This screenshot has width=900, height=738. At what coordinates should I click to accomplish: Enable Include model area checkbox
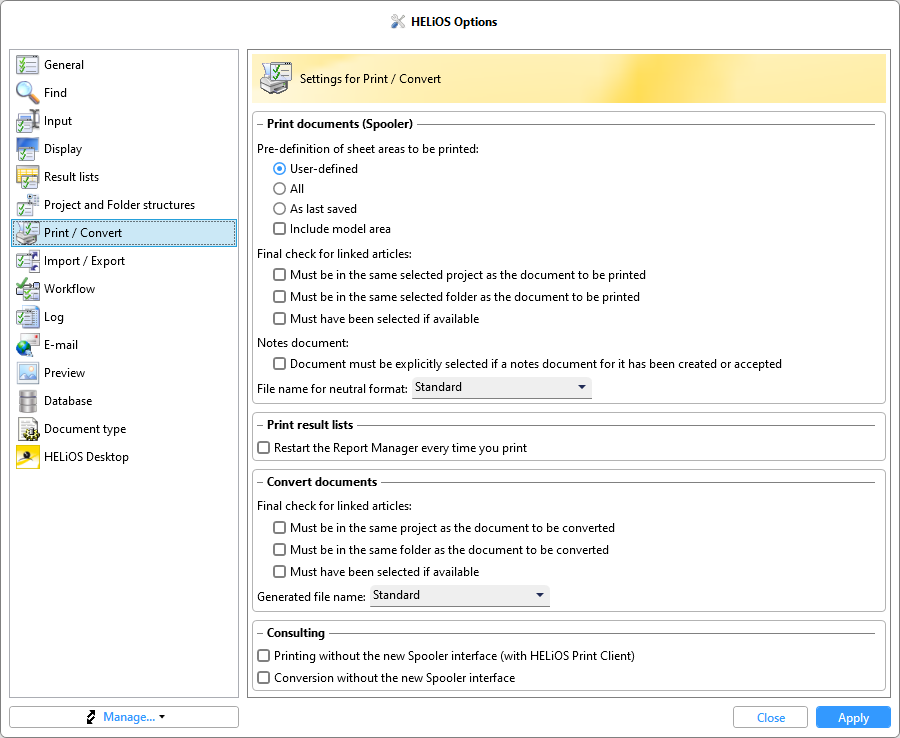pos(280,229)
